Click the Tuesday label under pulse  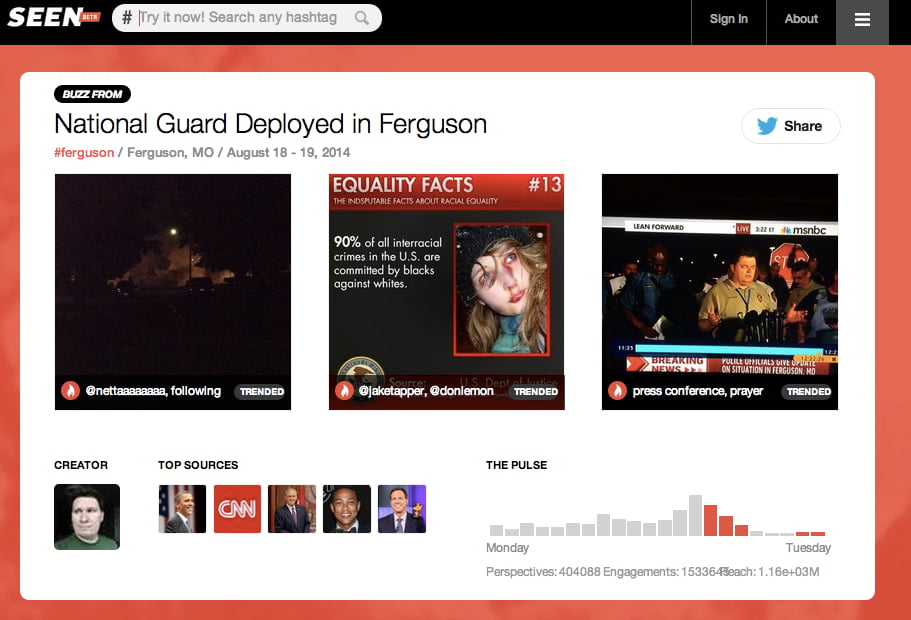808,548
